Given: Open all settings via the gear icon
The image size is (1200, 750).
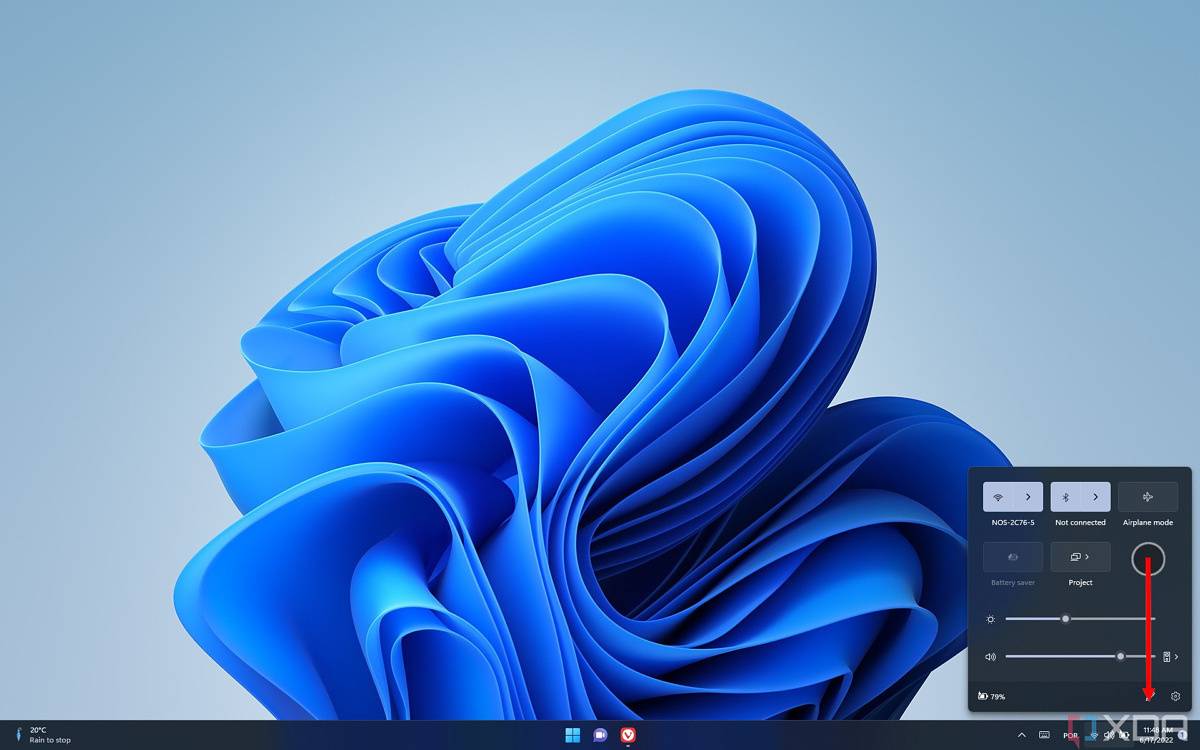Looking at the screenshot, I should point(1176,696).
